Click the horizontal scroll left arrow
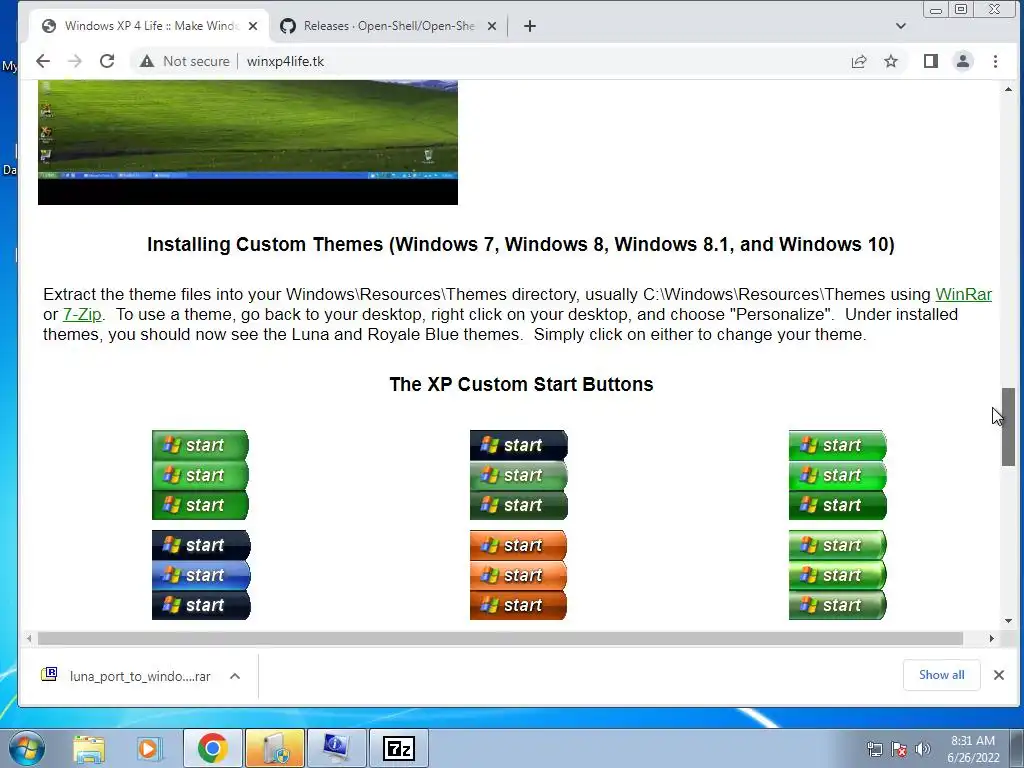 click(29, 638)
